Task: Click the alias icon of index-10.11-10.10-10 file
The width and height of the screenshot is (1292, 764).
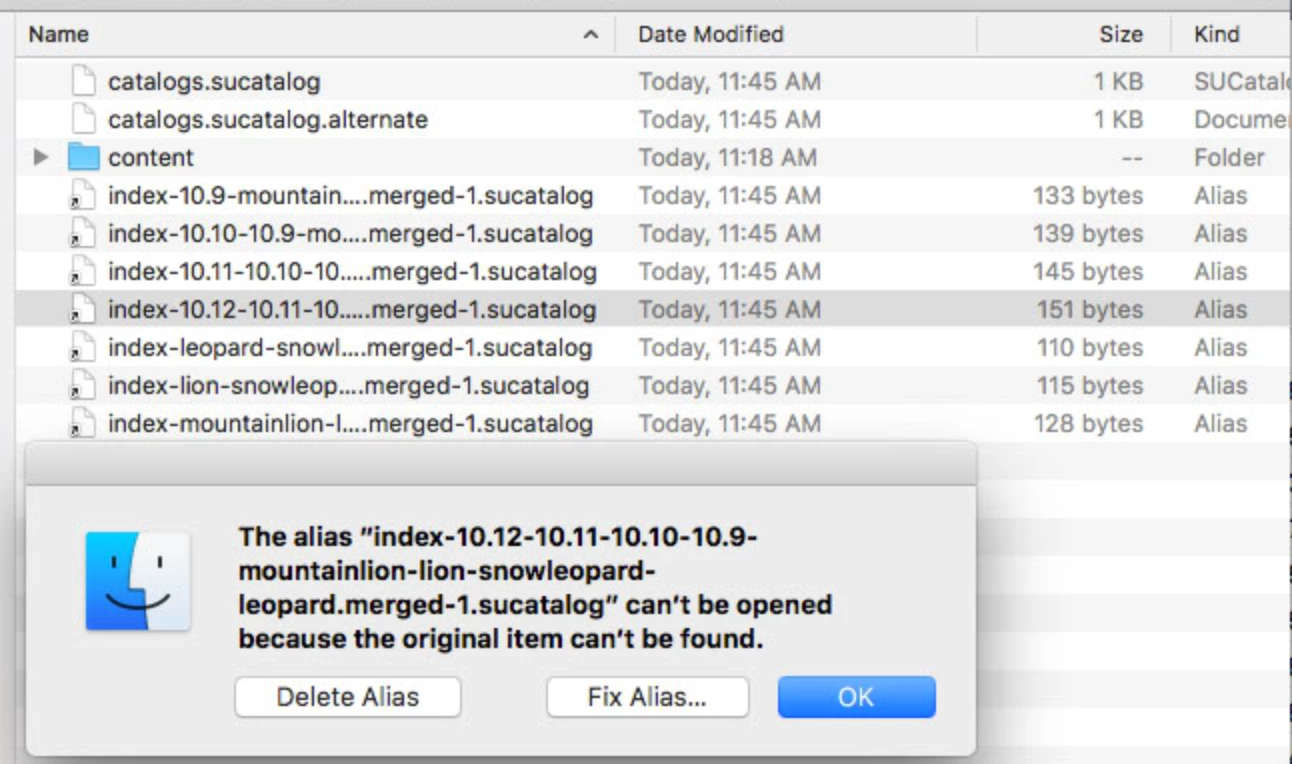Action: point(84,271)
